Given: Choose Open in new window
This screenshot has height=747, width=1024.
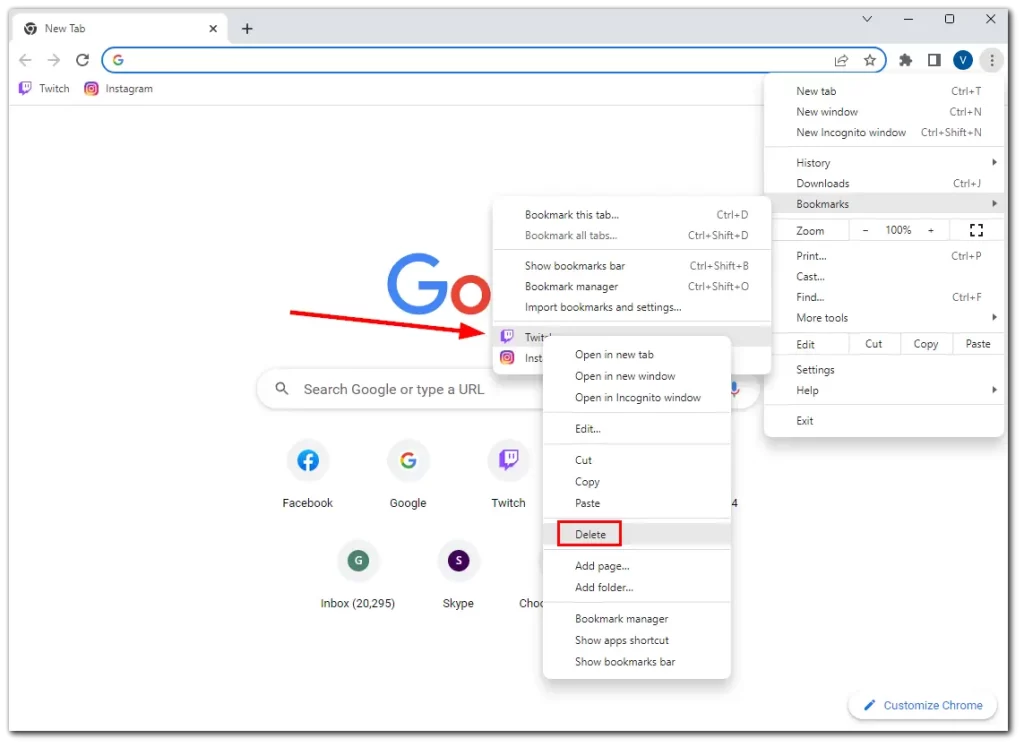Looking at the screenshot, I should 637,376.
